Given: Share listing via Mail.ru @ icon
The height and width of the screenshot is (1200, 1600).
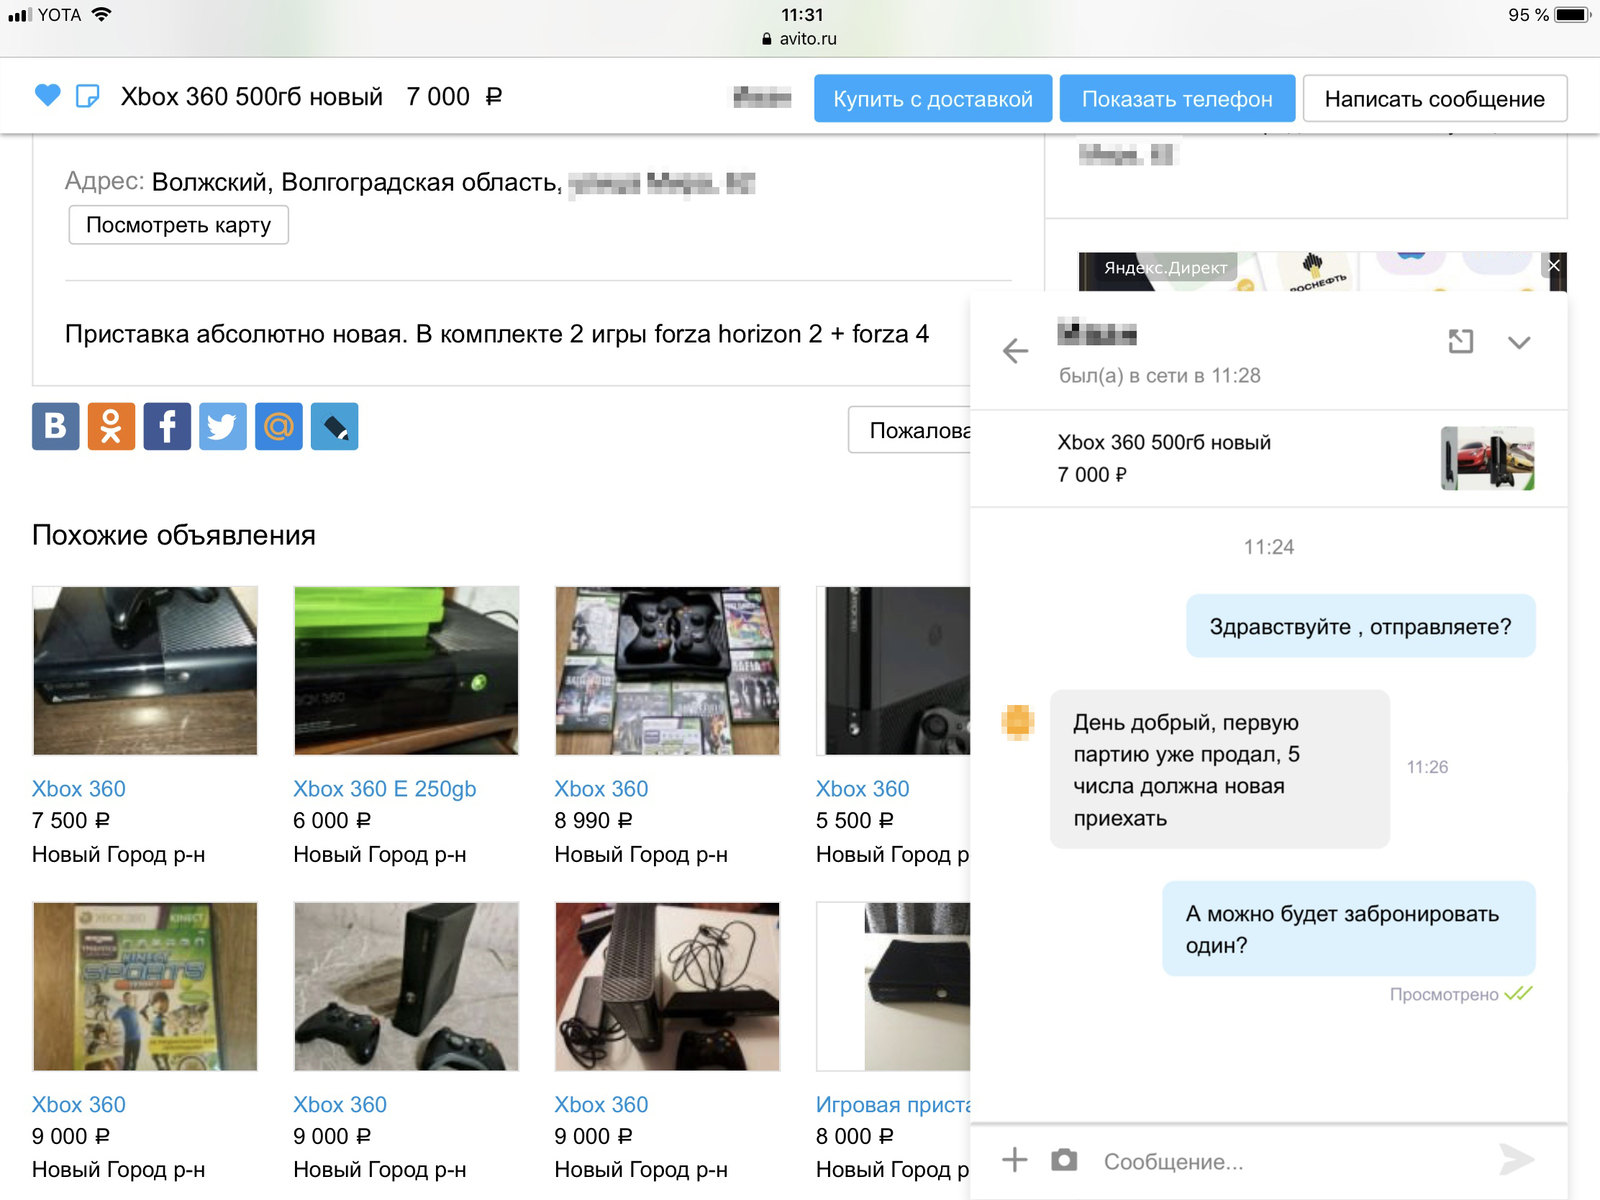Looking at the screenshot, I should (x=279, y=426).
